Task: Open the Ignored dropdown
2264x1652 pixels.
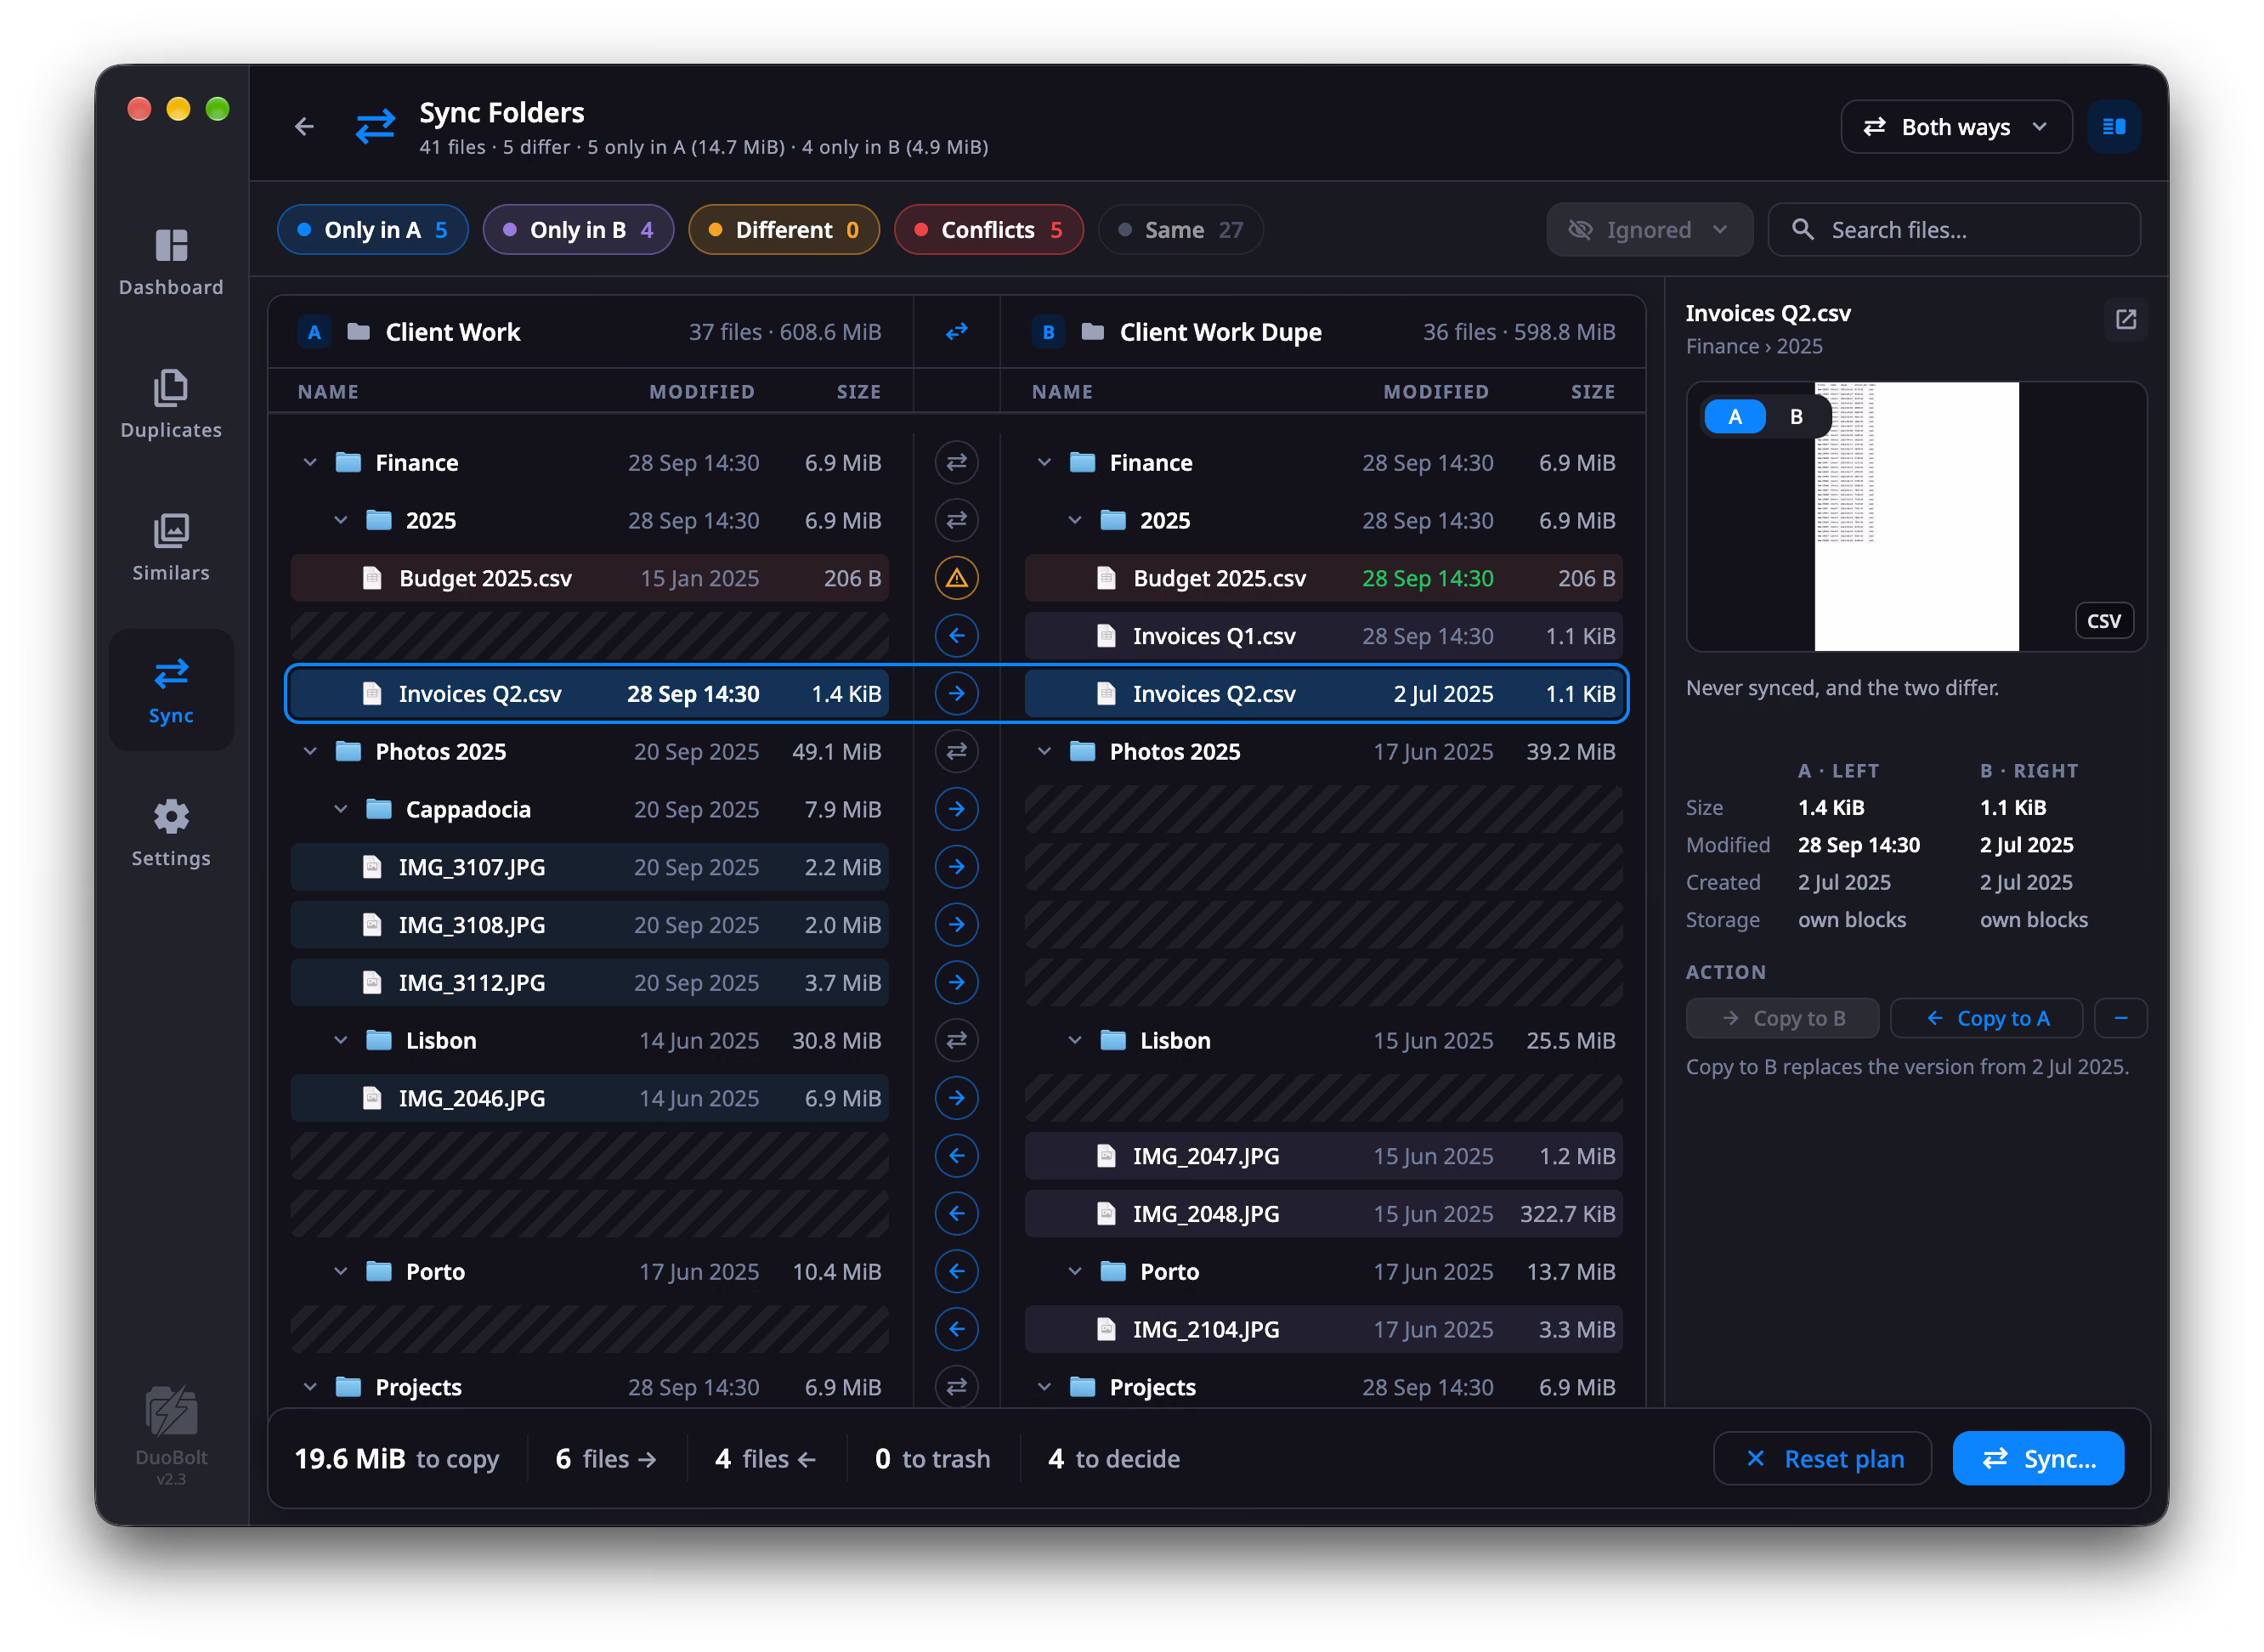Action: point(1648,230)
